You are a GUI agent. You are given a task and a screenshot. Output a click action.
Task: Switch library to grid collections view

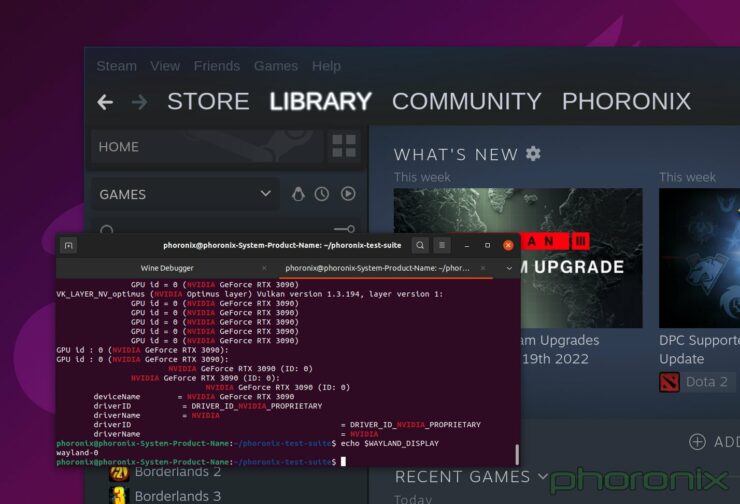coord(344,146)
